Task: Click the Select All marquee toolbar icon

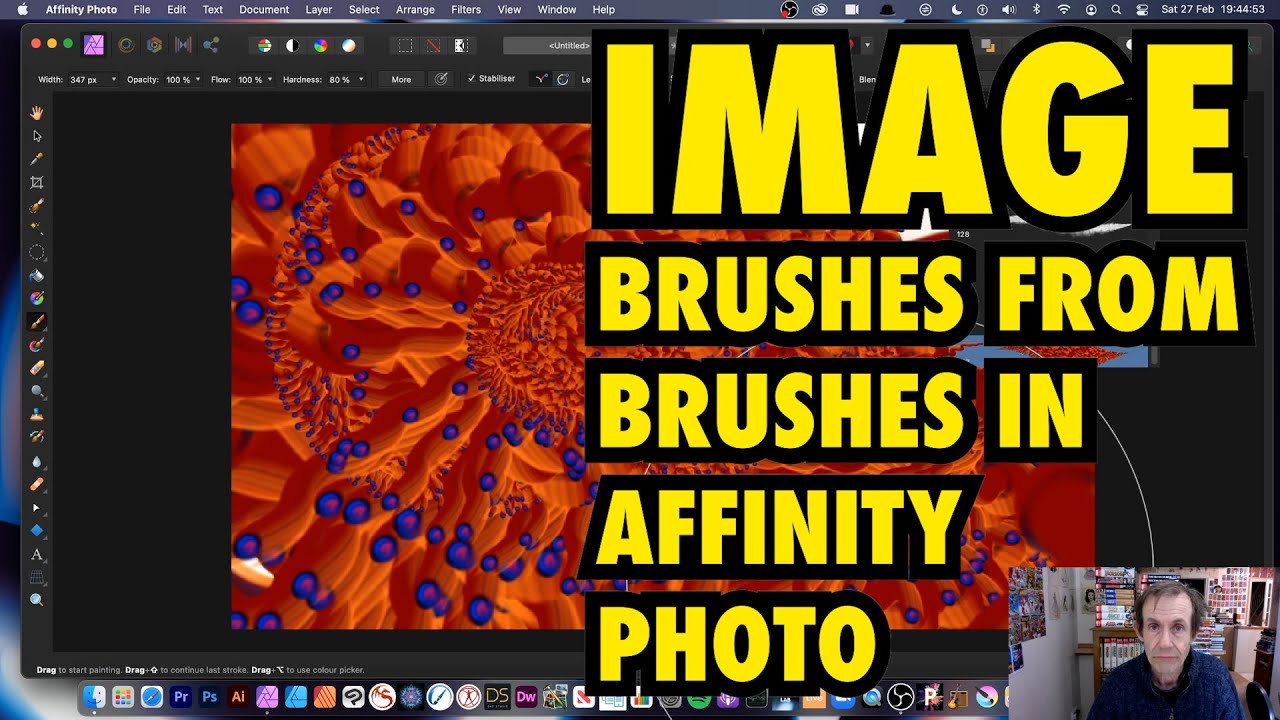Action: (405, 45)
